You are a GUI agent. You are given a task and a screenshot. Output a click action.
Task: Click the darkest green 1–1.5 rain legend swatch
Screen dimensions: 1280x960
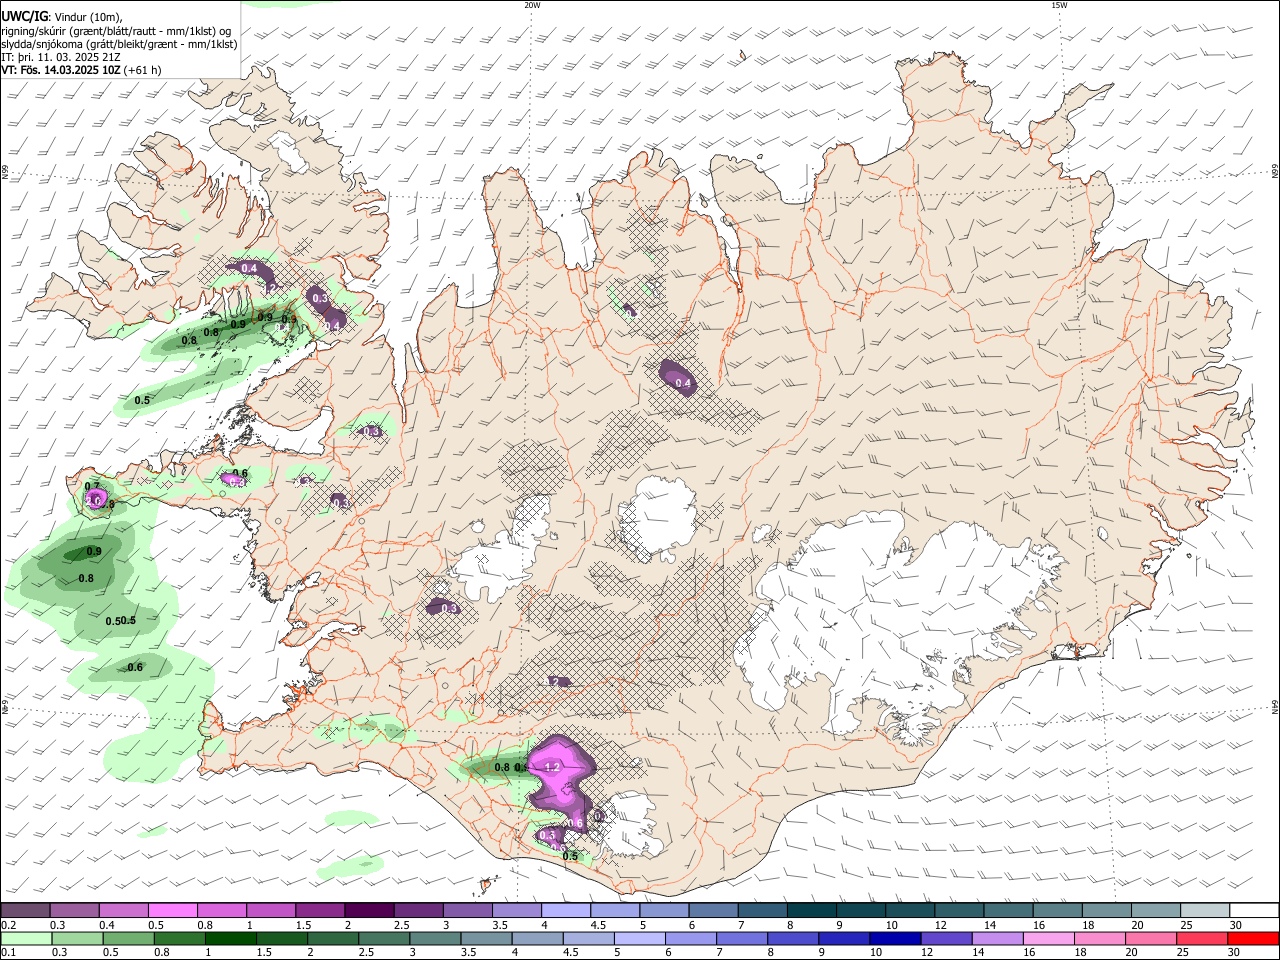click(x=232, y=939)
